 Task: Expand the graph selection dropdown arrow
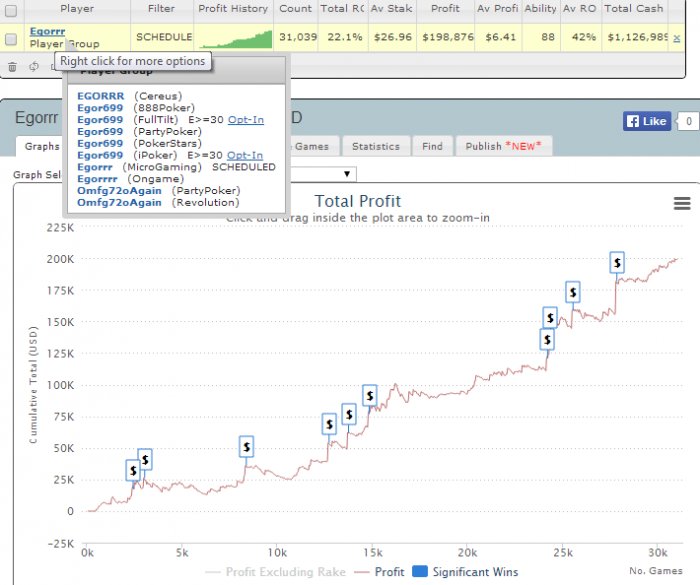(347, 174)
